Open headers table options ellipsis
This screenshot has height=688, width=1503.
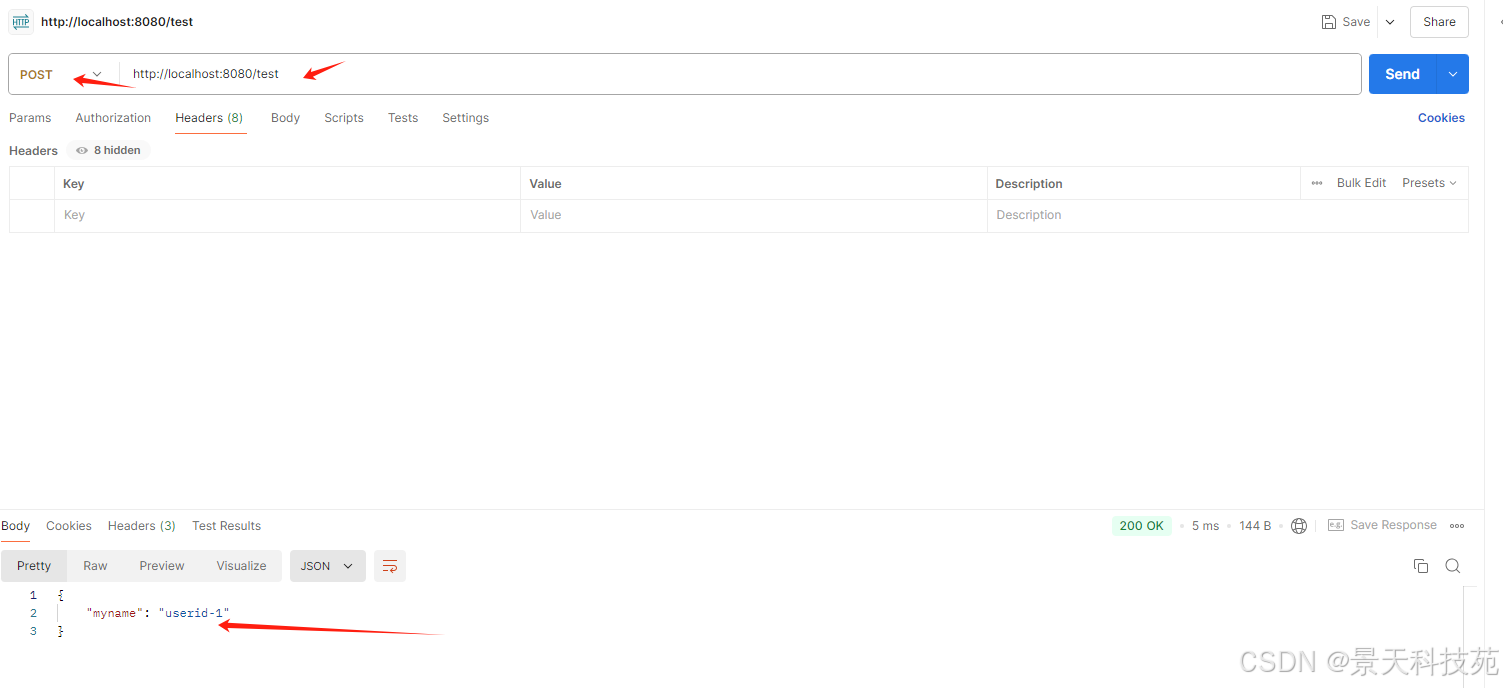(x=1317, y=183)
